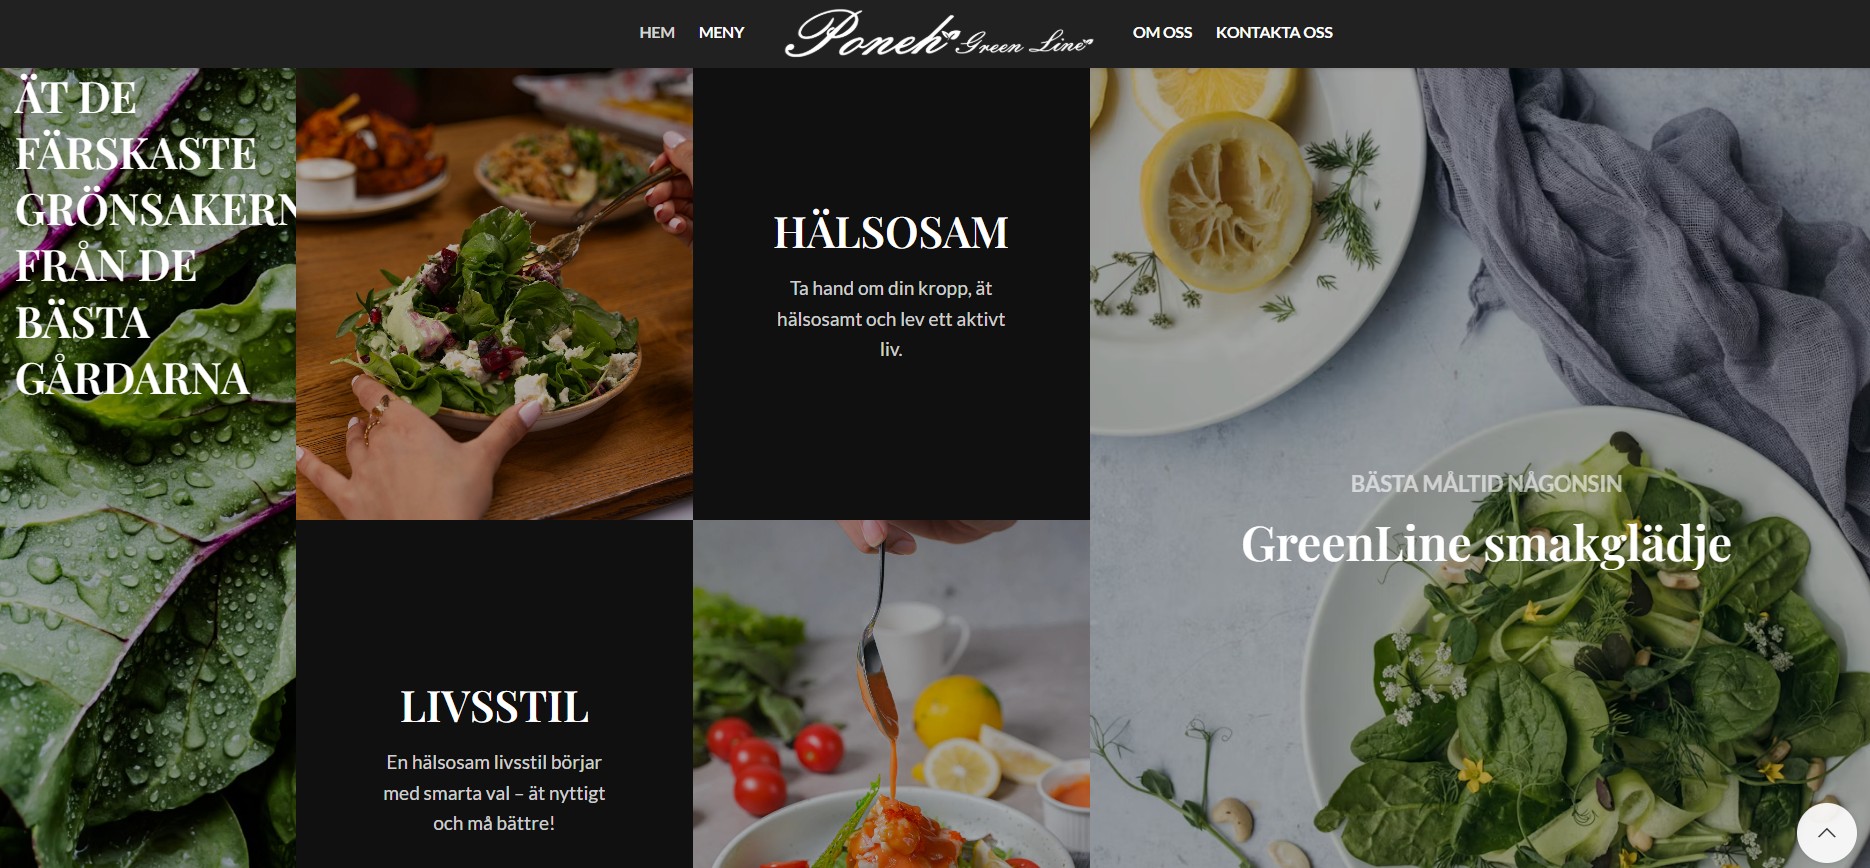Select the GreenLine smakglädje title

[x=1486, y=545]
